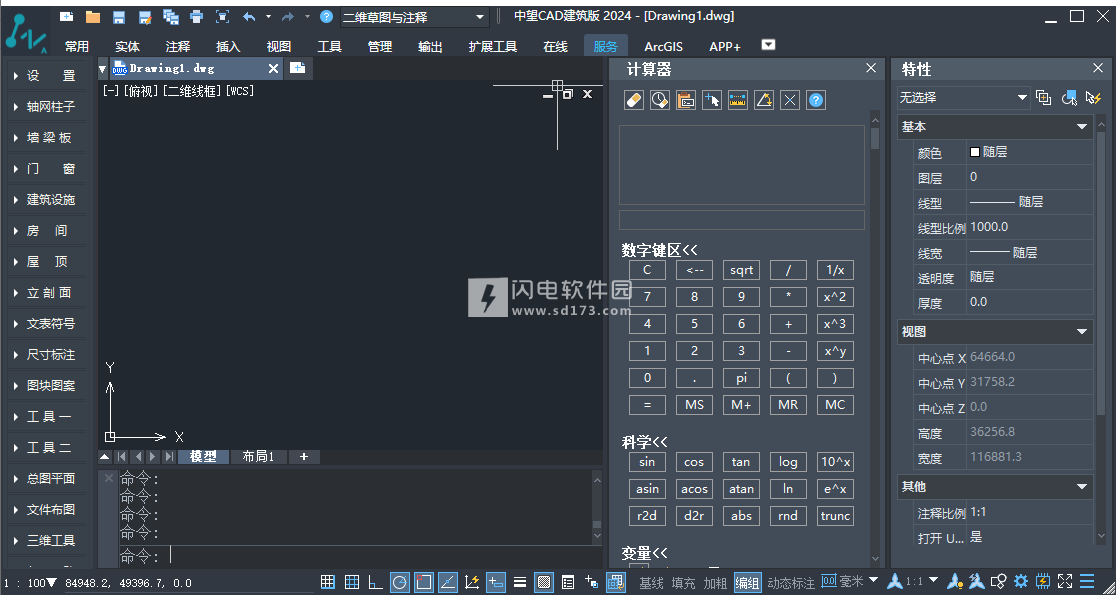Click the calculator C clear button
Viewport: 1116px width, 595px height.
[x=647, y=270]
